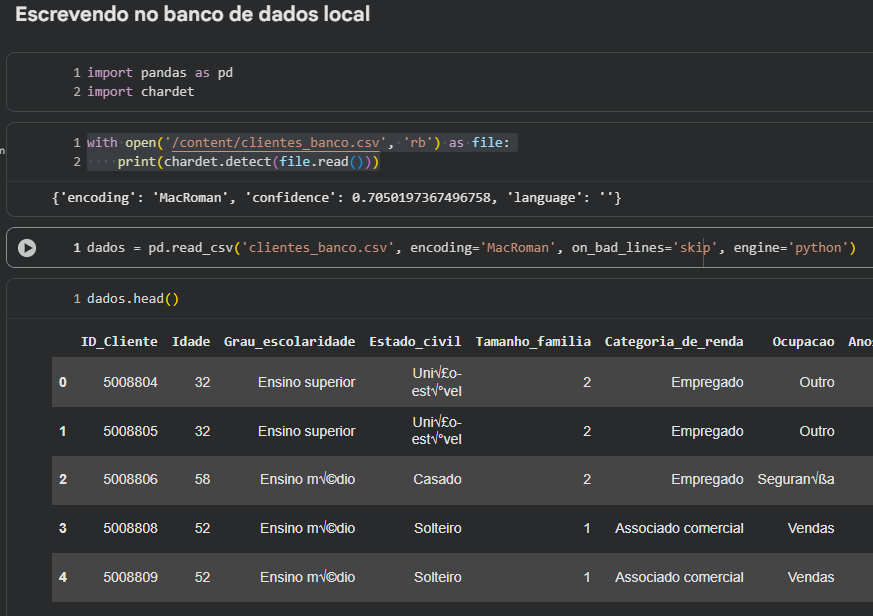Click 'Associado comercial' in row 3
Image resolution: width=873 pixels, height=616 pixels.
679,528
